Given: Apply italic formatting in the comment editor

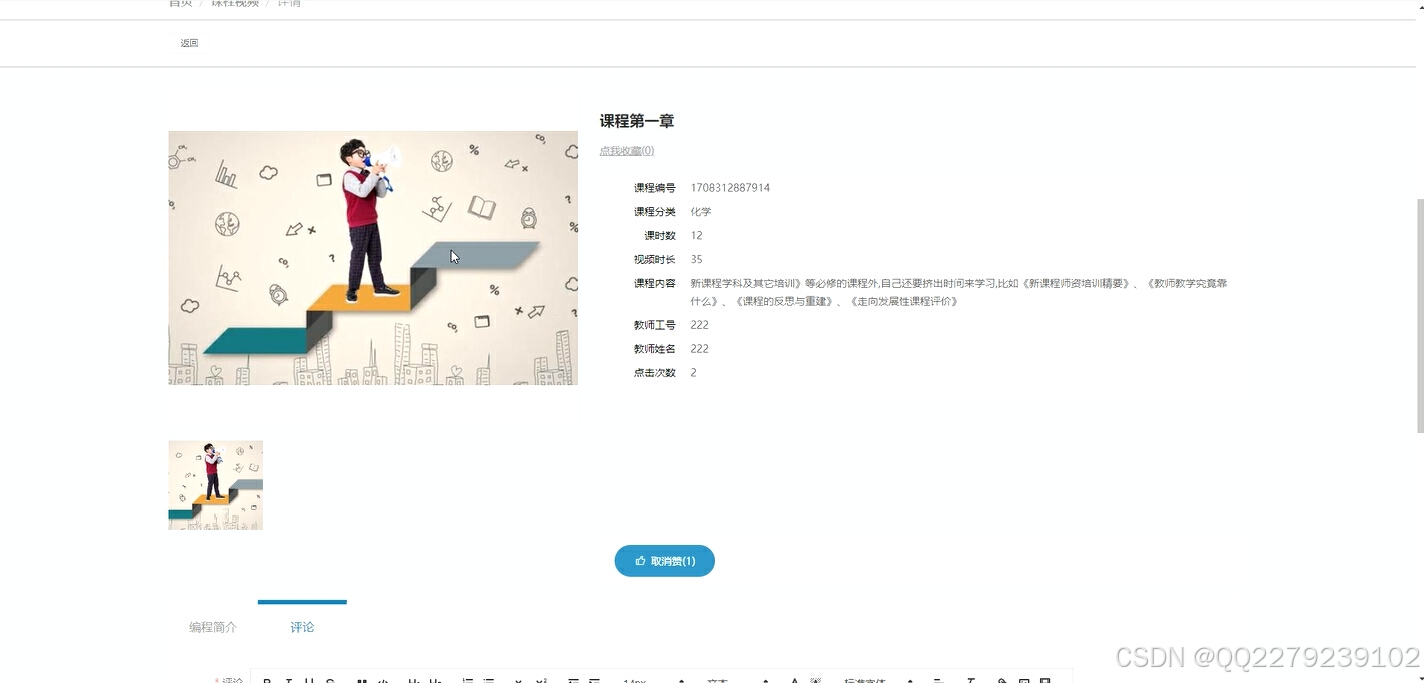Looking at the screenshot, I should [290, 678].
